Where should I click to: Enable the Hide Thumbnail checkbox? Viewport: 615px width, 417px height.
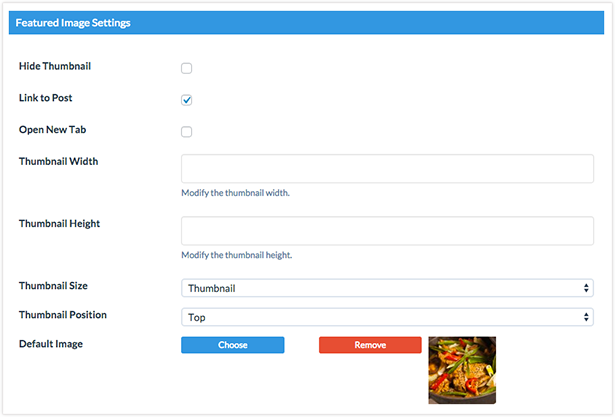[186, 68]
